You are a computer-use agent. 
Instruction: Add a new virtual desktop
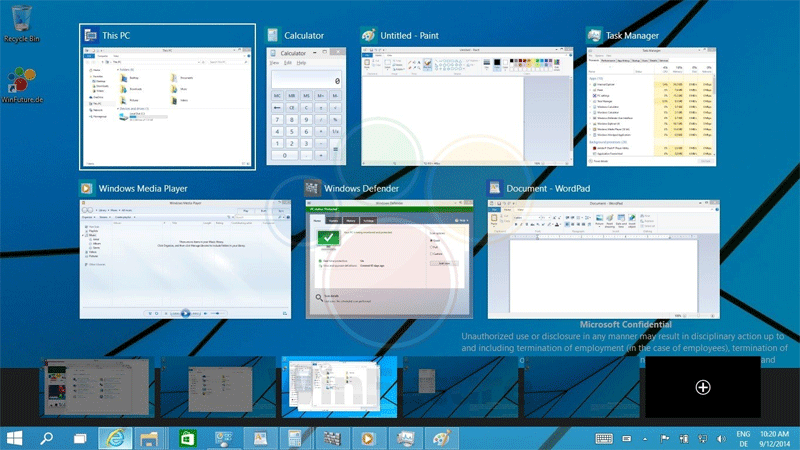pyautogui.click(x=702, y=387)
